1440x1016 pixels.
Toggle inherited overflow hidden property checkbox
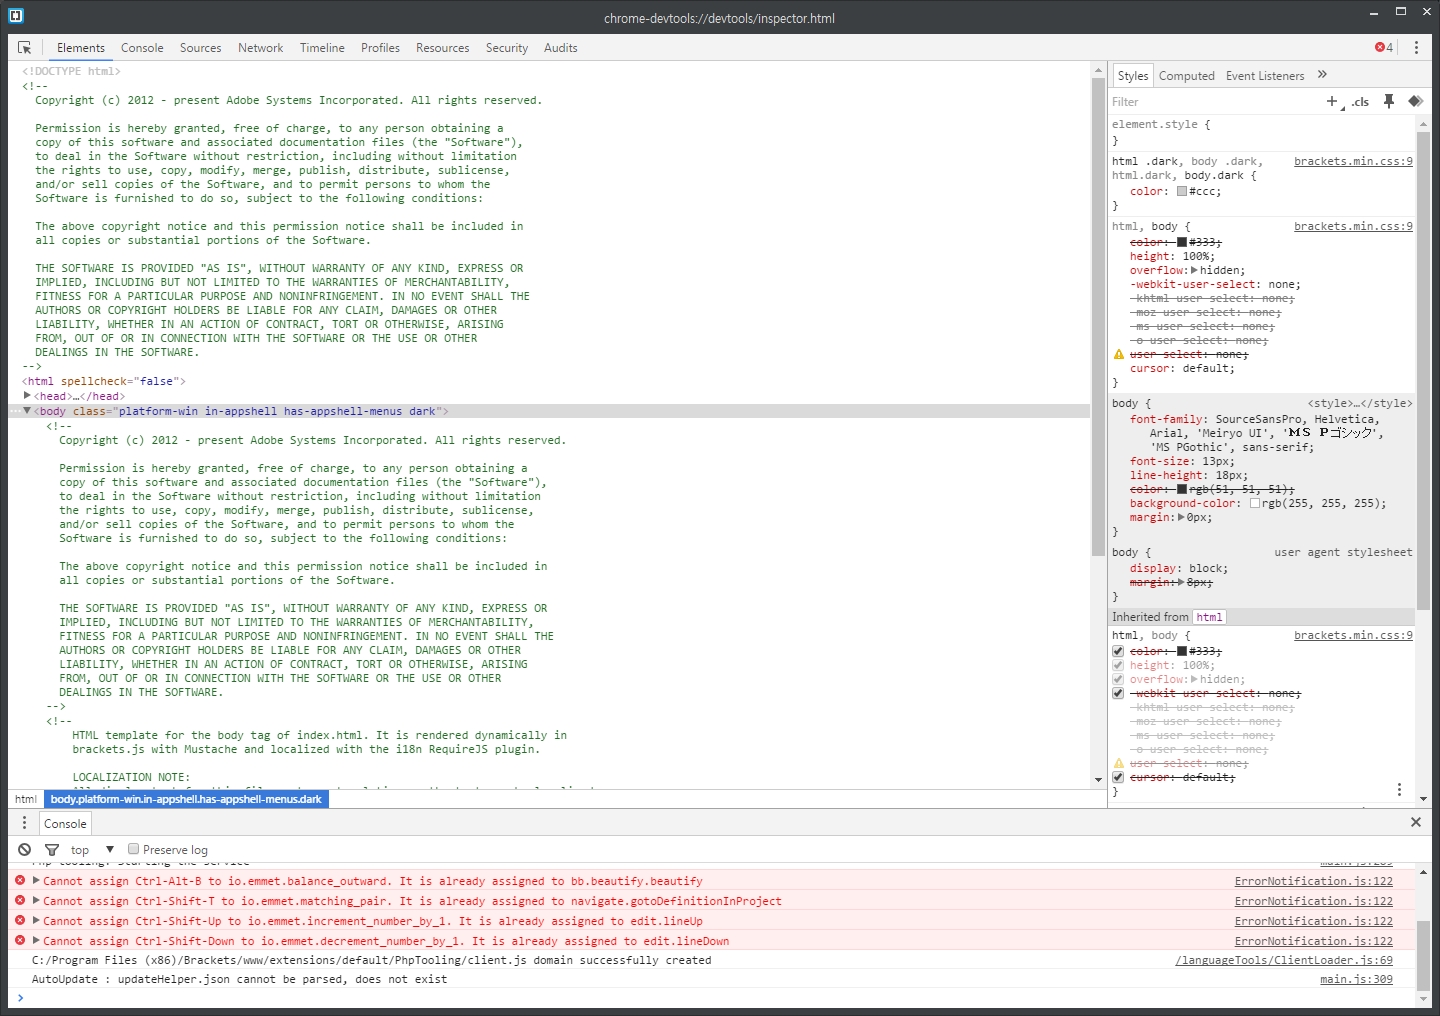[x=1118, y=679]
